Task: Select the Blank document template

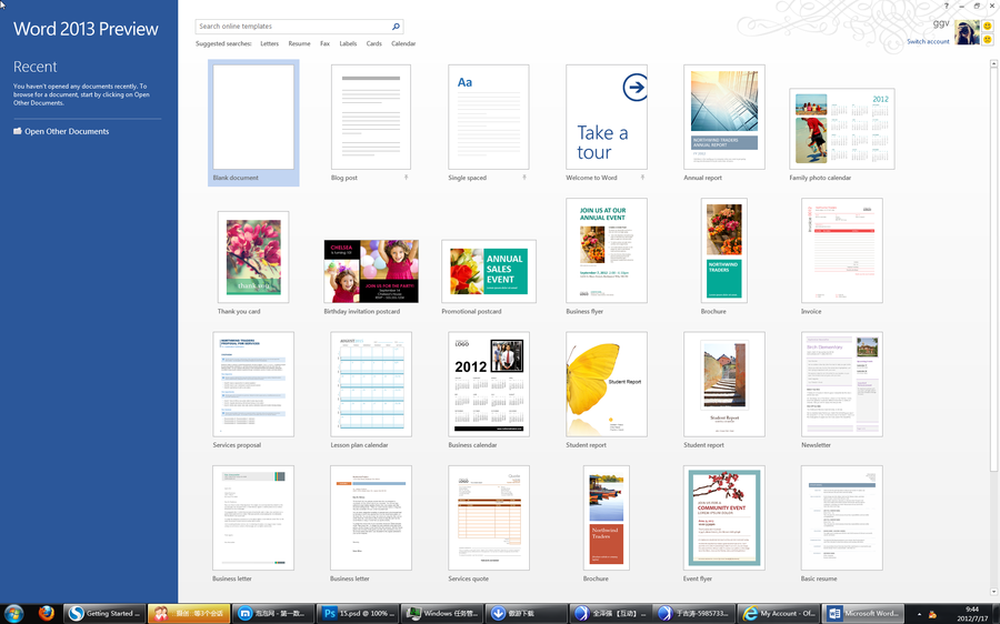Action: pos(253,123)
